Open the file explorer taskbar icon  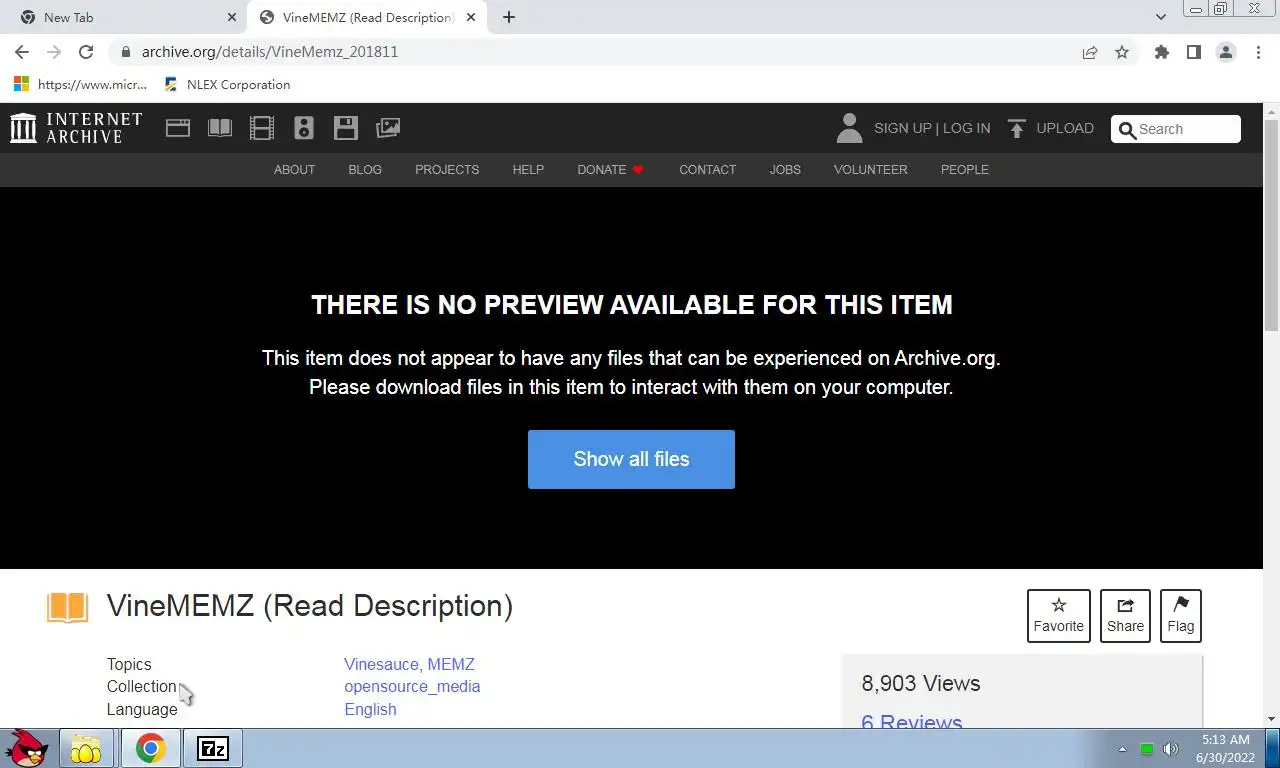pos(86,748)
